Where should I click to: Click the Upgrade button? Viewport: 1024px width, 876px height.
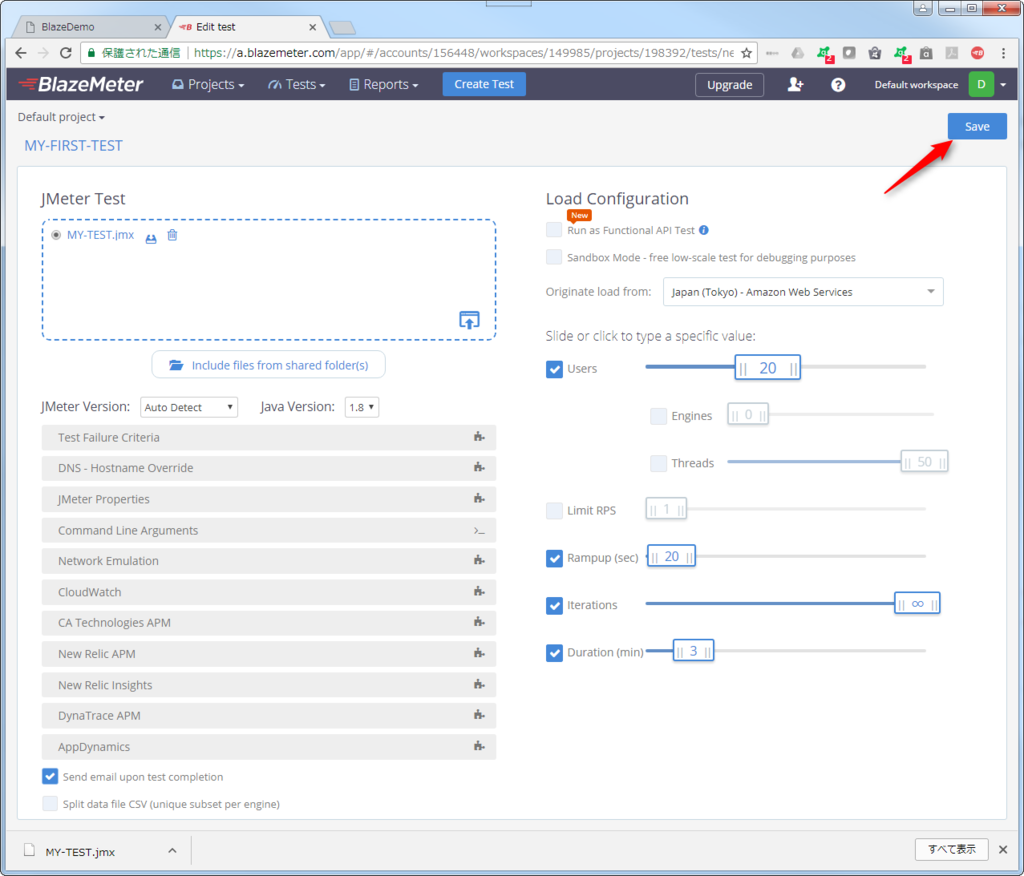(x=729, y=85)
